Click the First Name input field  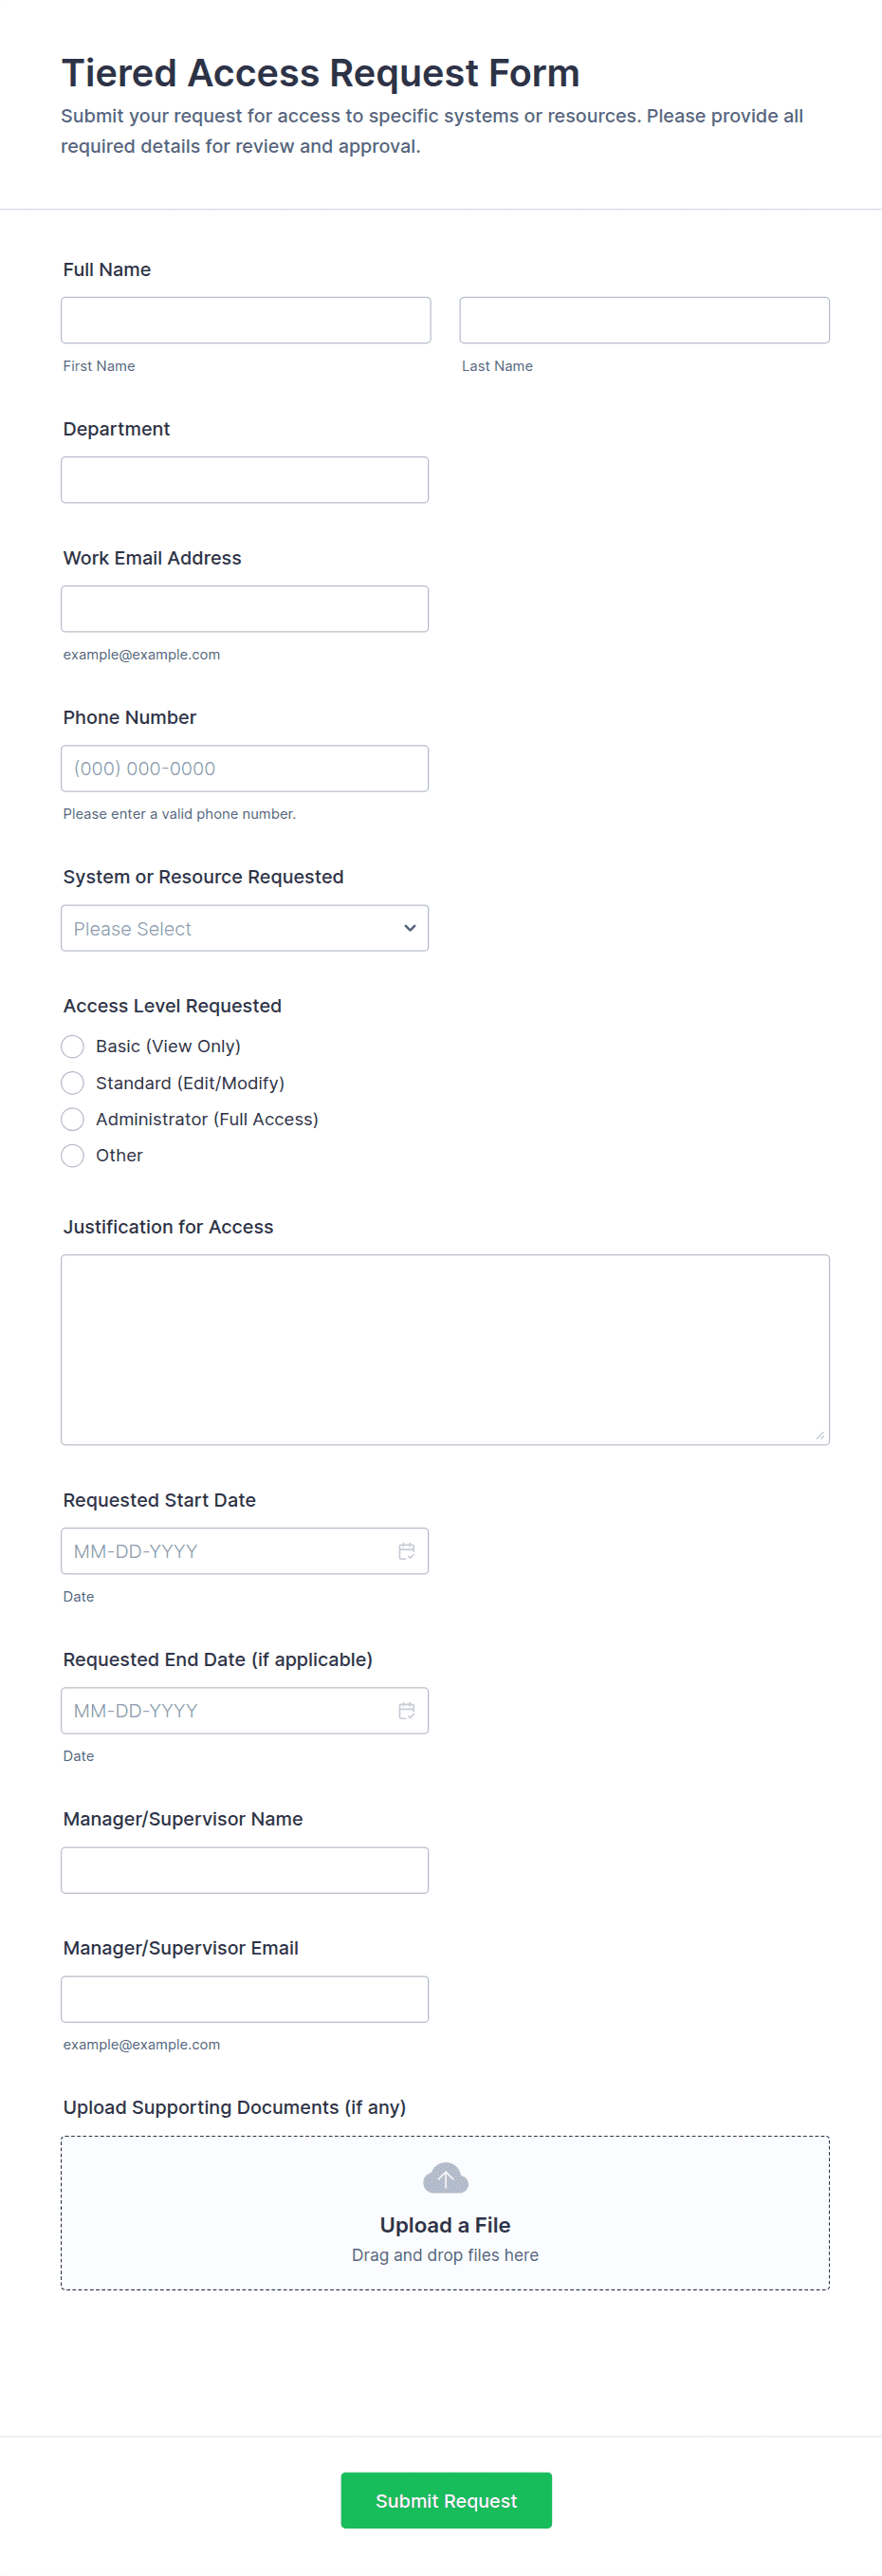(x=245, y=320)
